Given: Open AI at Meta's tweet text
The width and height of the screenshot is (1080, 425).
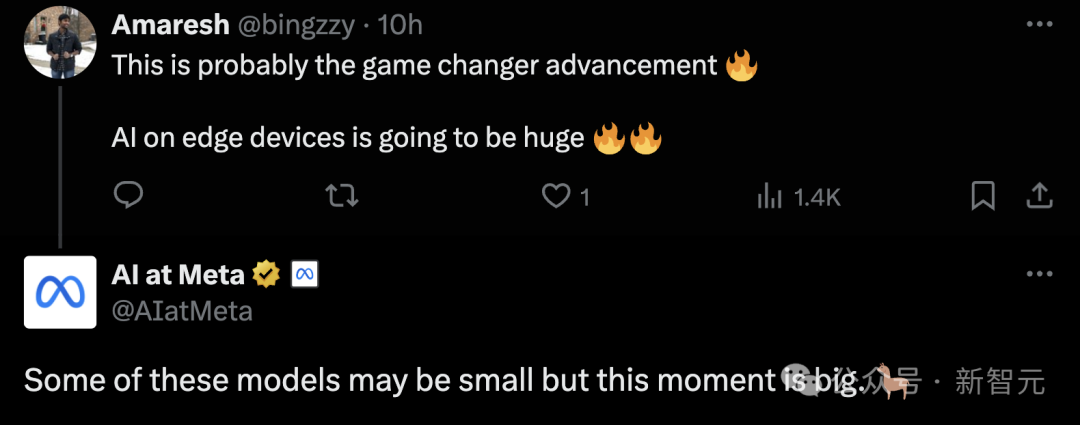Looking at the screenshot, I should [x=444, y=381].
